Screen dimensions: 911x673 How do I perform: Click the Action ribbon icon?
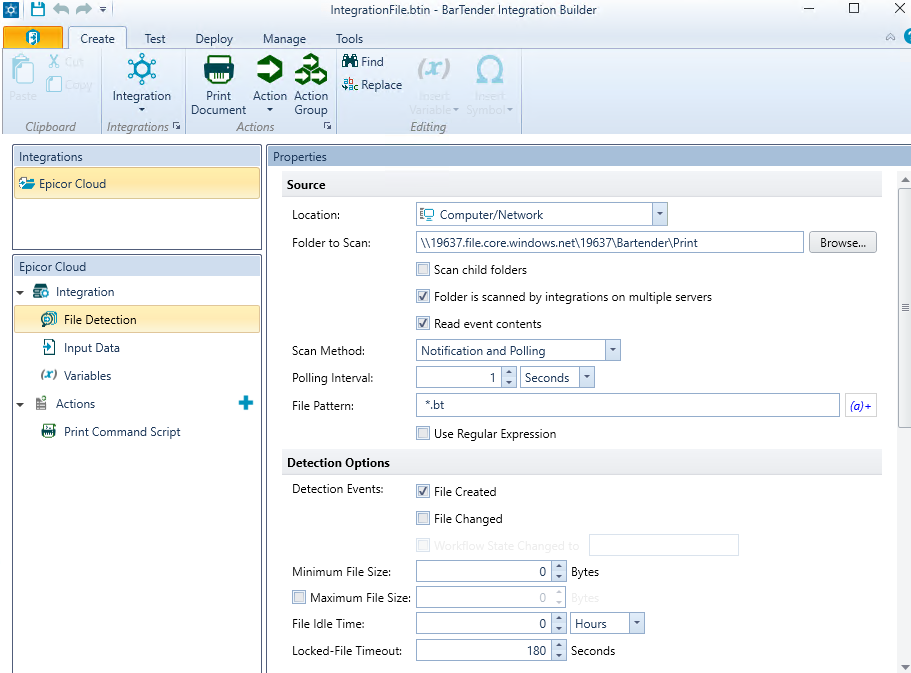(x=269, y=71)
